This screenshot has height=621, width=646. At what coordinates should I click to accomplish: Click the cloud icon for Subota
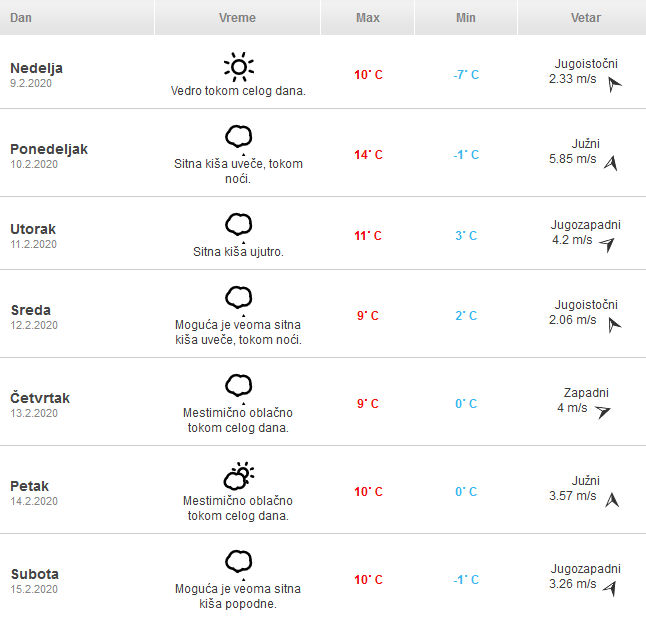point(238,560)
